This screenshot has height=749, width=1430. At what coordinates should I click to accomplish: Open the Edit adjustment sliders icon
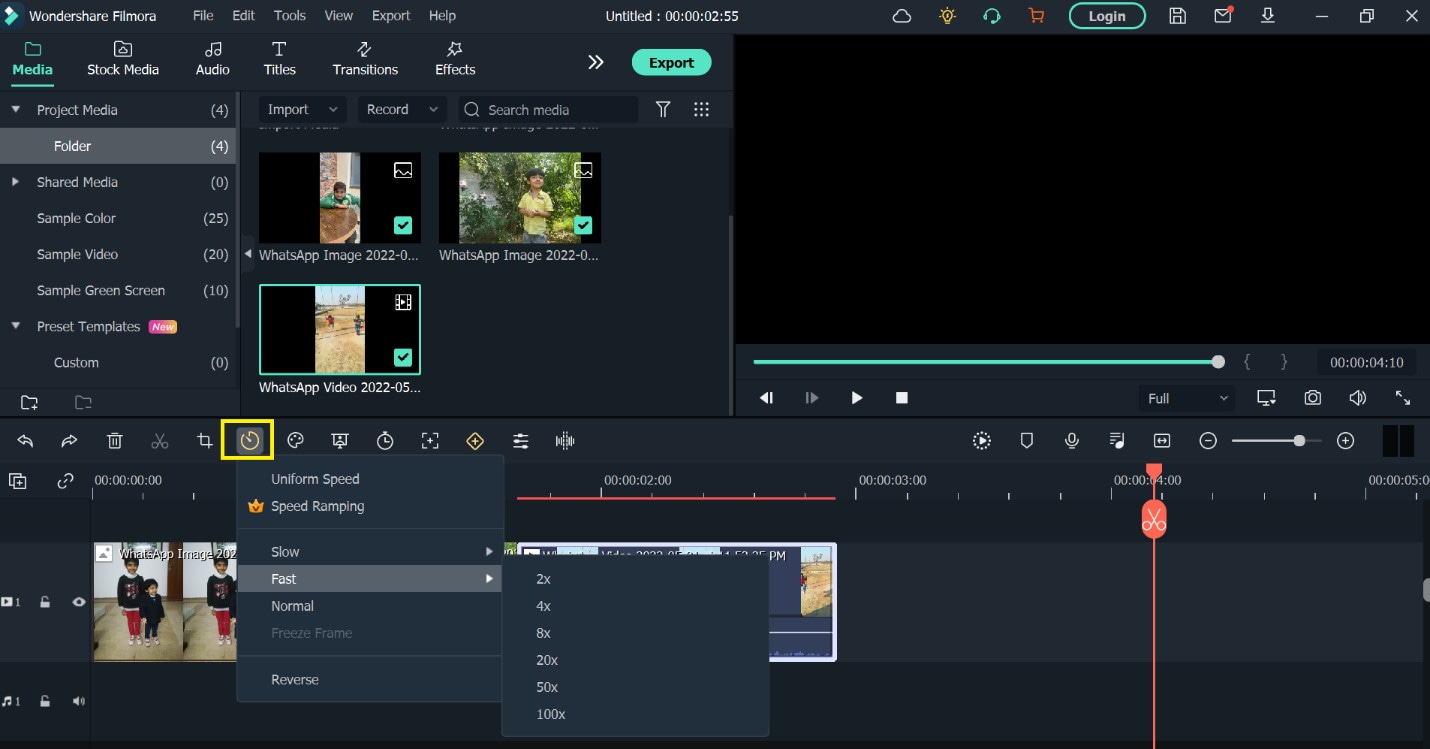click(x=521, y=441)
